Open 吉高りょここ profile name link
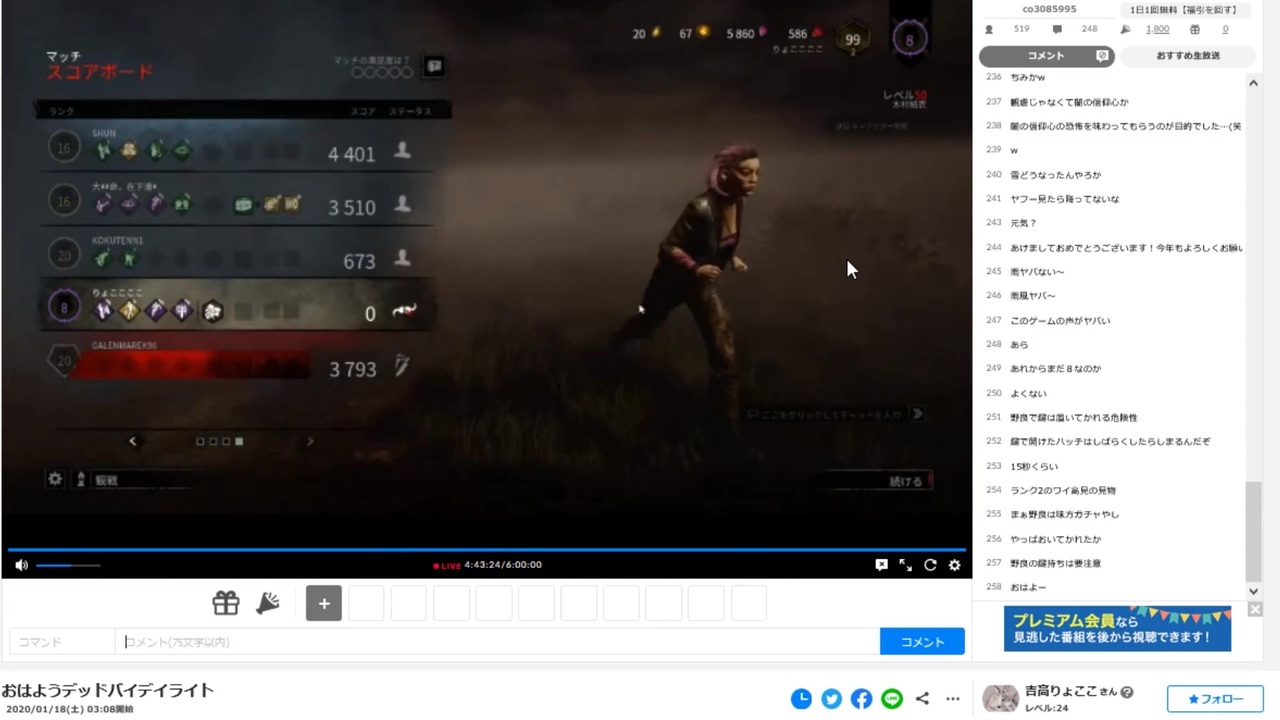Image resolution: width=1280 pixels, height=720 pixels. click(1062, 692)
